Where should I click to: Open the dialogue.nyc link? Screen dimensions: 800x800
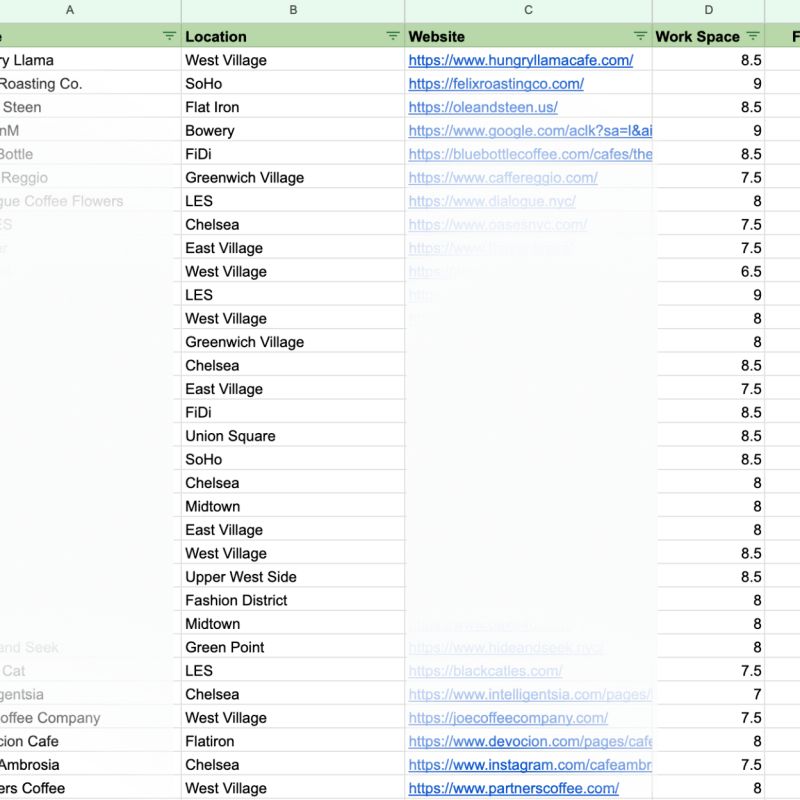(492, 201)
